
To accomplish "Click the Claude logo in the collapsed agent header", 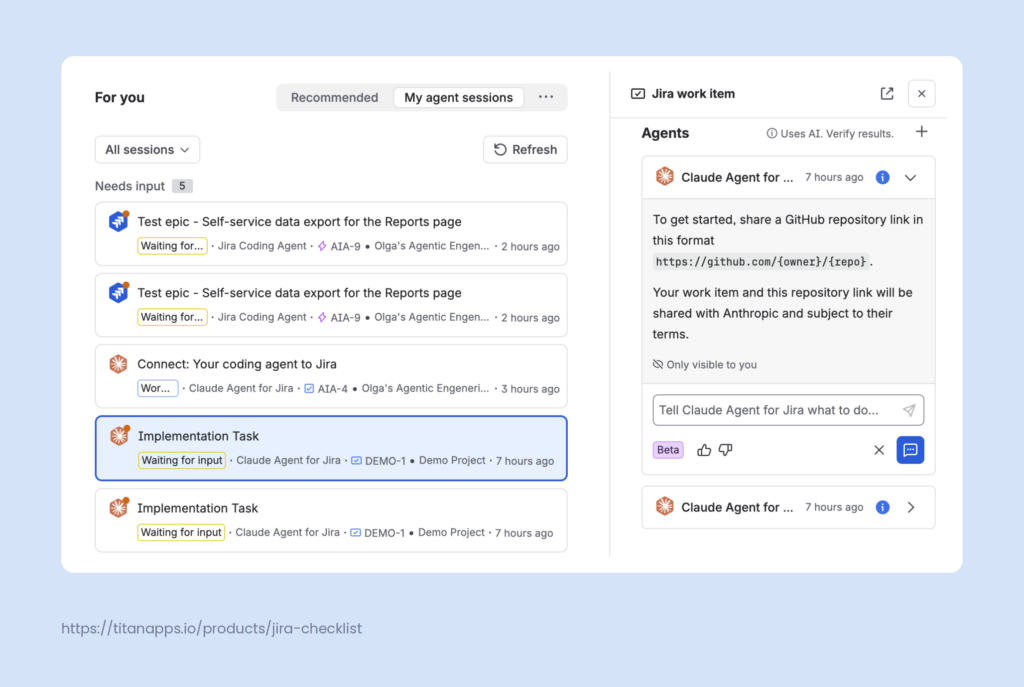I will pos(665,507).
